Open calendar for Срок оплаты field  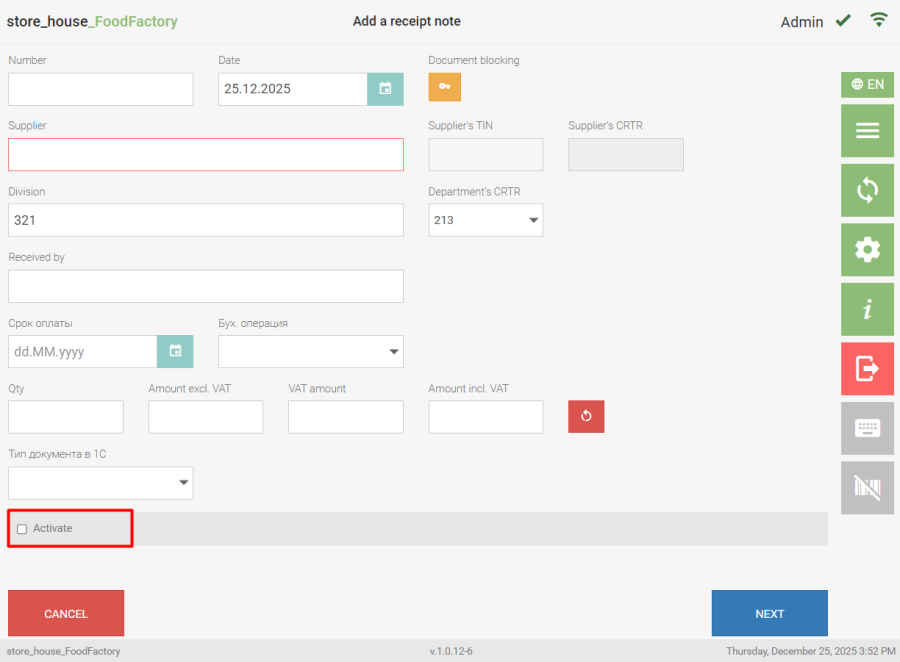(x=175, y=351)
